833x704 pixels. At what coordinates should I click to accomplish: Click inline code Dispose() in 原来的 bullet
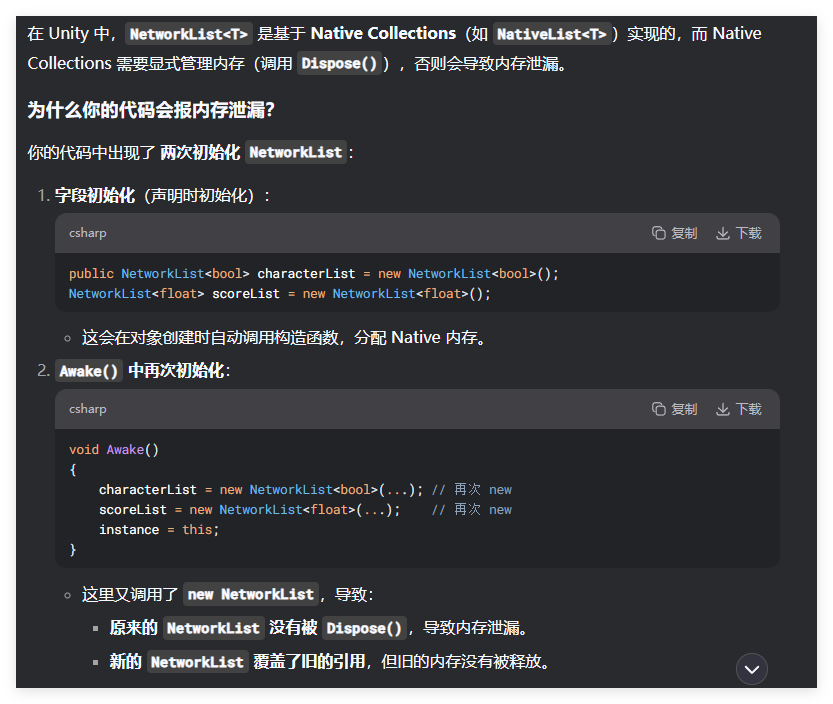coord(364,628)
